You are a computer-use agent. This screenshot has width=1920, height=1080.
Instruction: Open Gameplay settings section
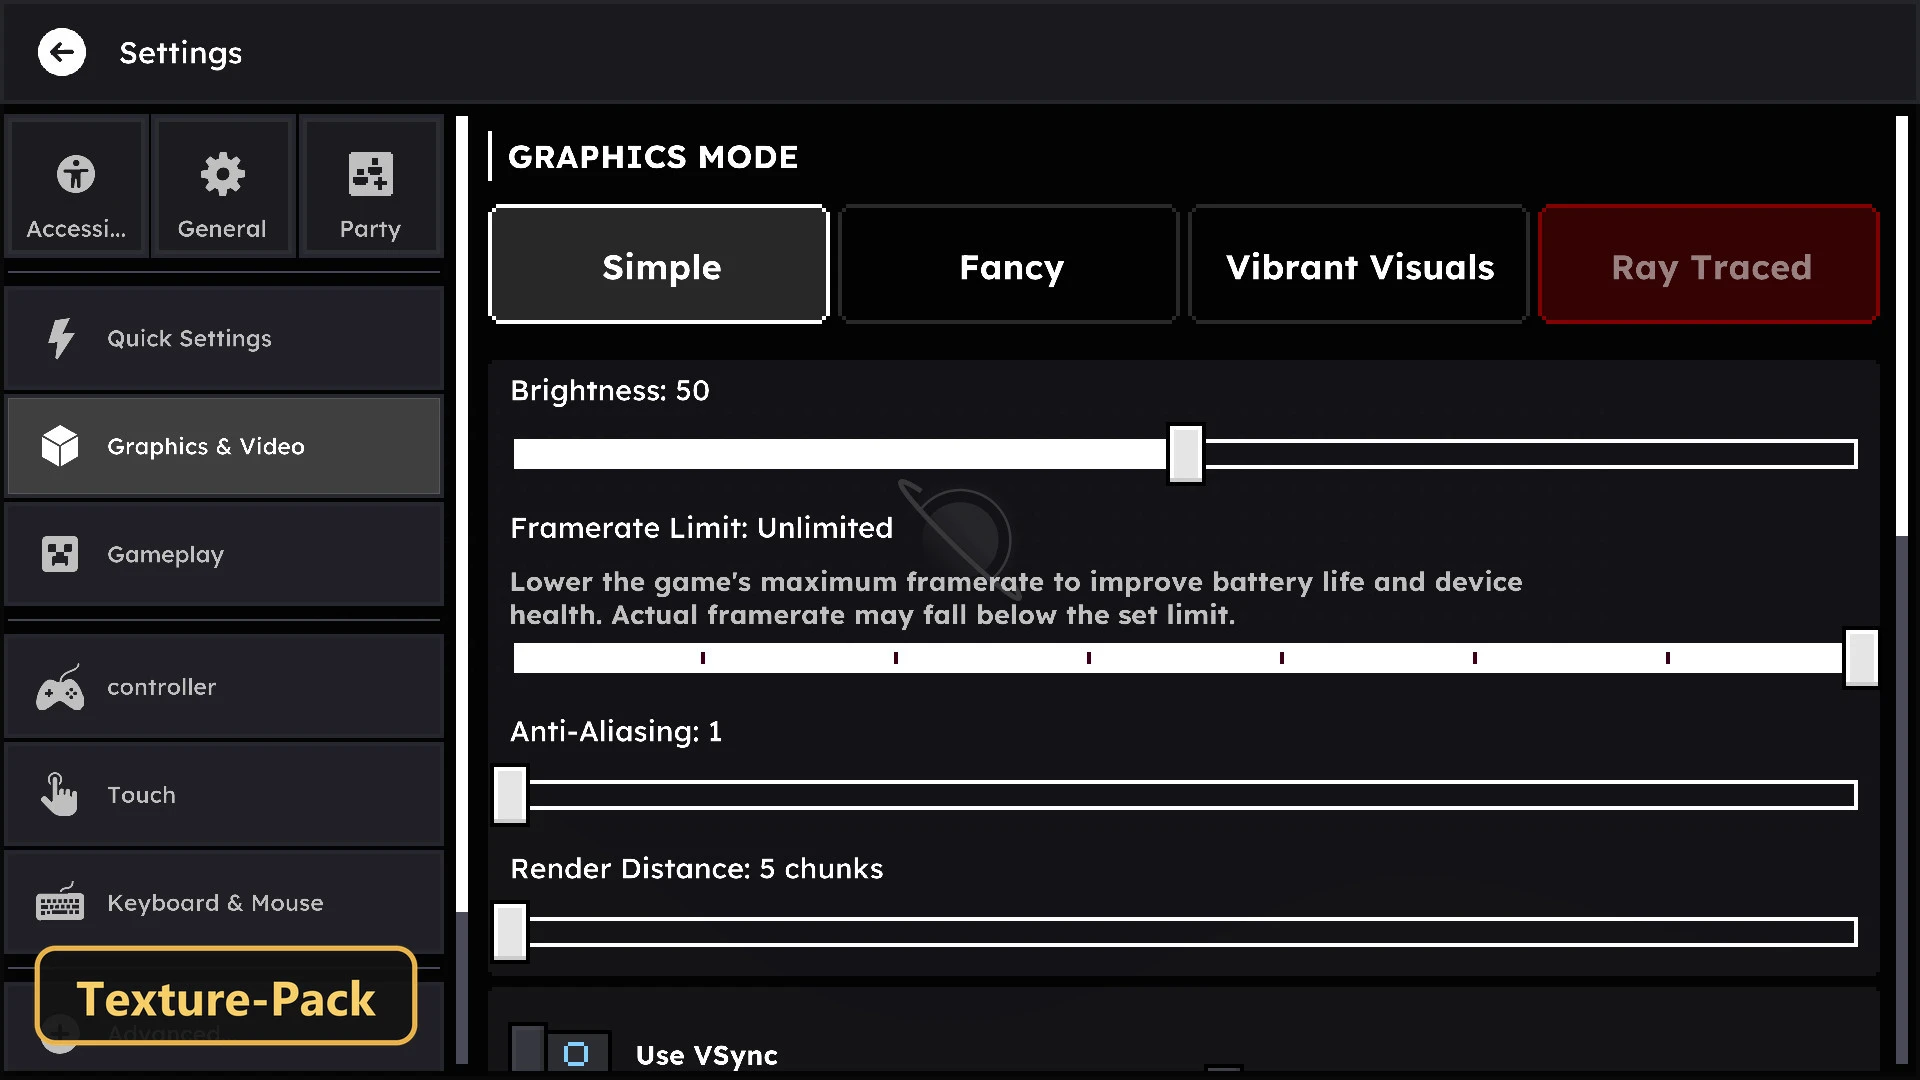(x=224, y=554)
